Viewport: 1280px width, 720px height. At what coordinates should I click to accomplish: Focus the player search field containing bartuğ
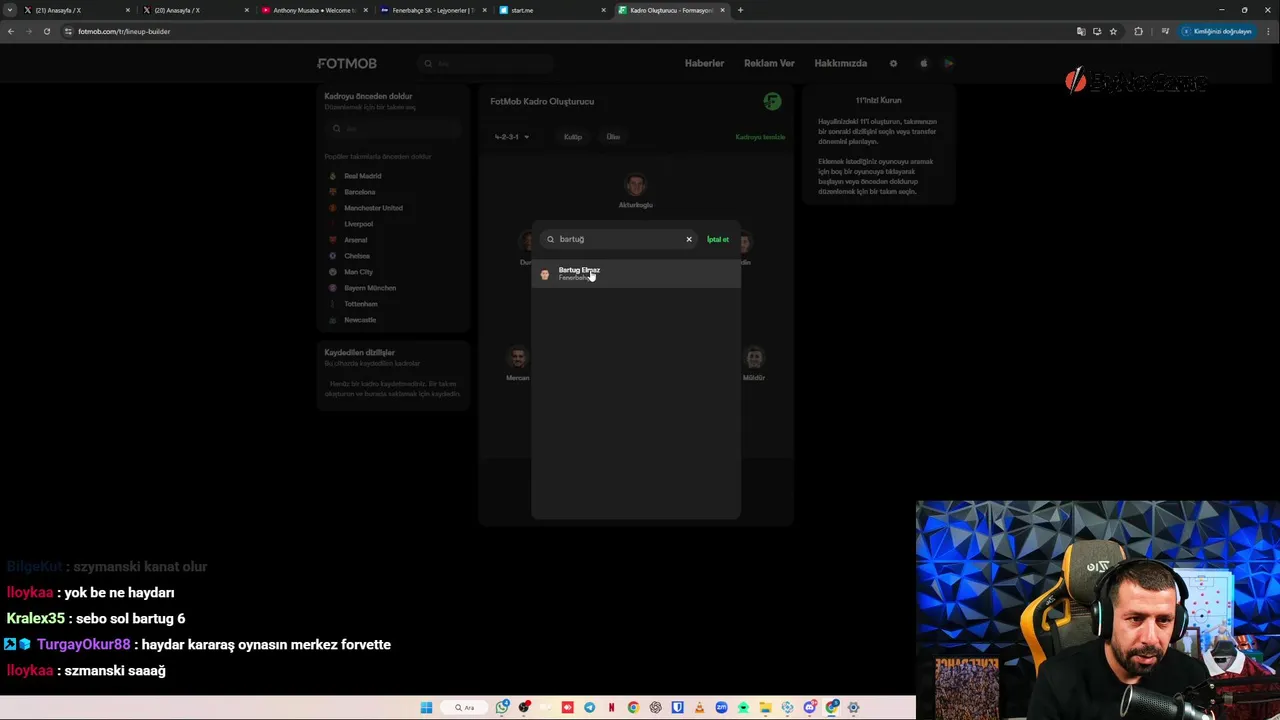click(618, 239)
